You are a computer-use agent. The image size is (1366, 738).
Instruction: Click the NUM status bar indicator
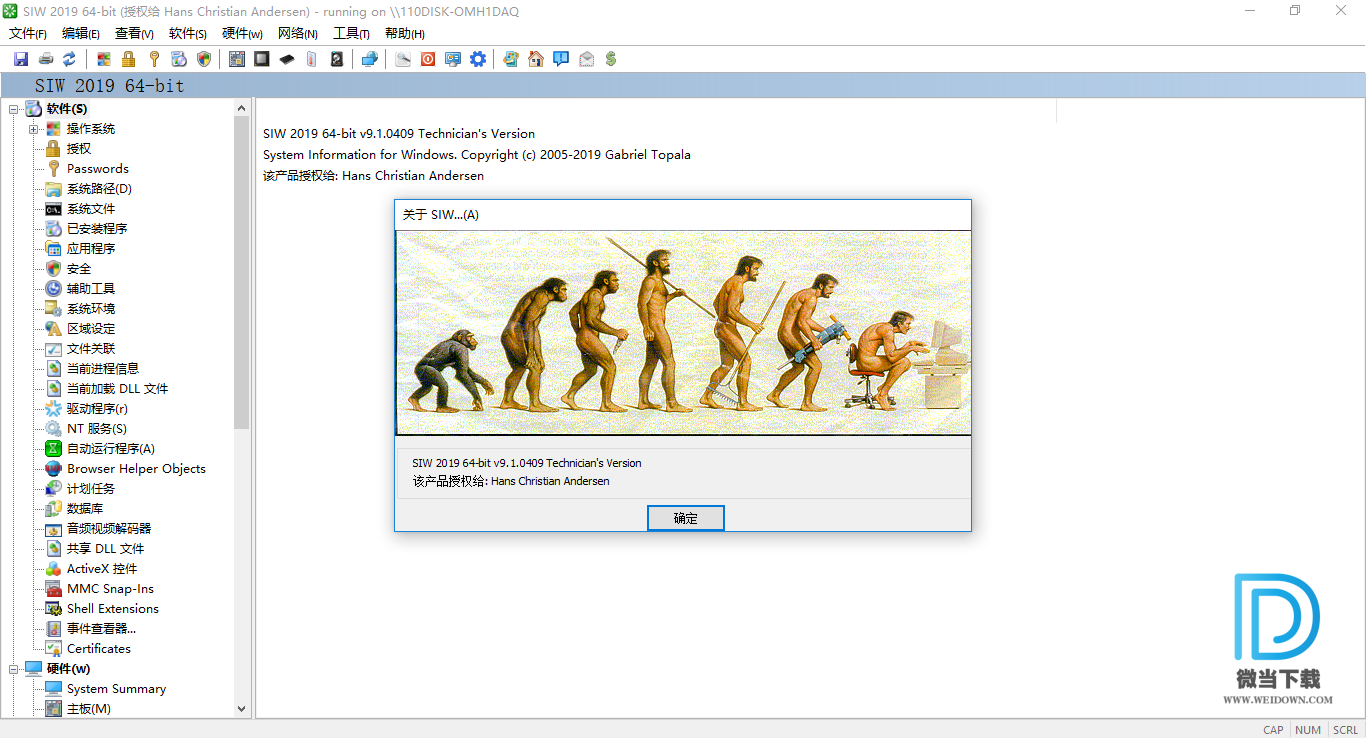point(1308,730)
